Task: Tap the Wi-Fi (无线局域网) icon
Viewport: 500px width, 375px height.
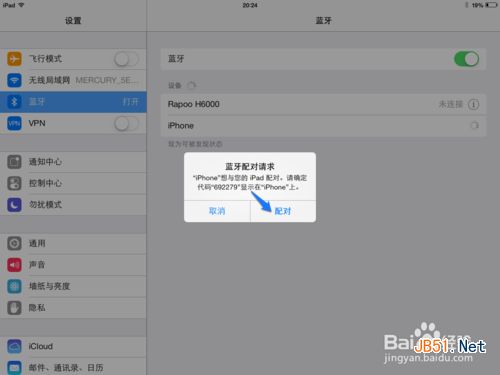Action: [14, 80]
